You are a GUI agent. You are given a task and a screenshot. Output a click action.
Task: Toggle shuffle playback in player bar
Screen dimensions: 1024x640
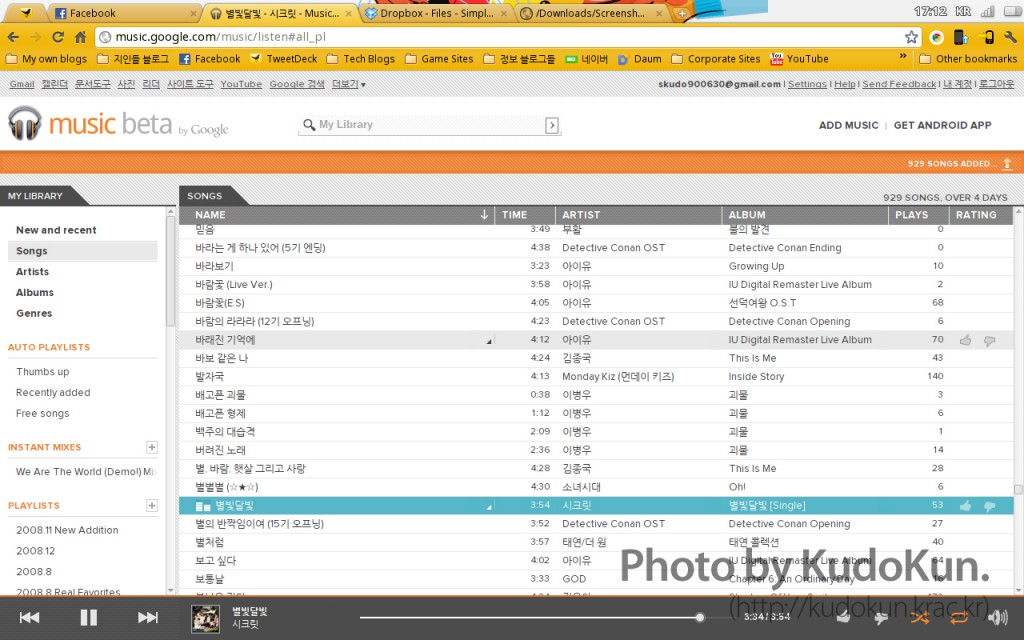(x=920, y=617)
